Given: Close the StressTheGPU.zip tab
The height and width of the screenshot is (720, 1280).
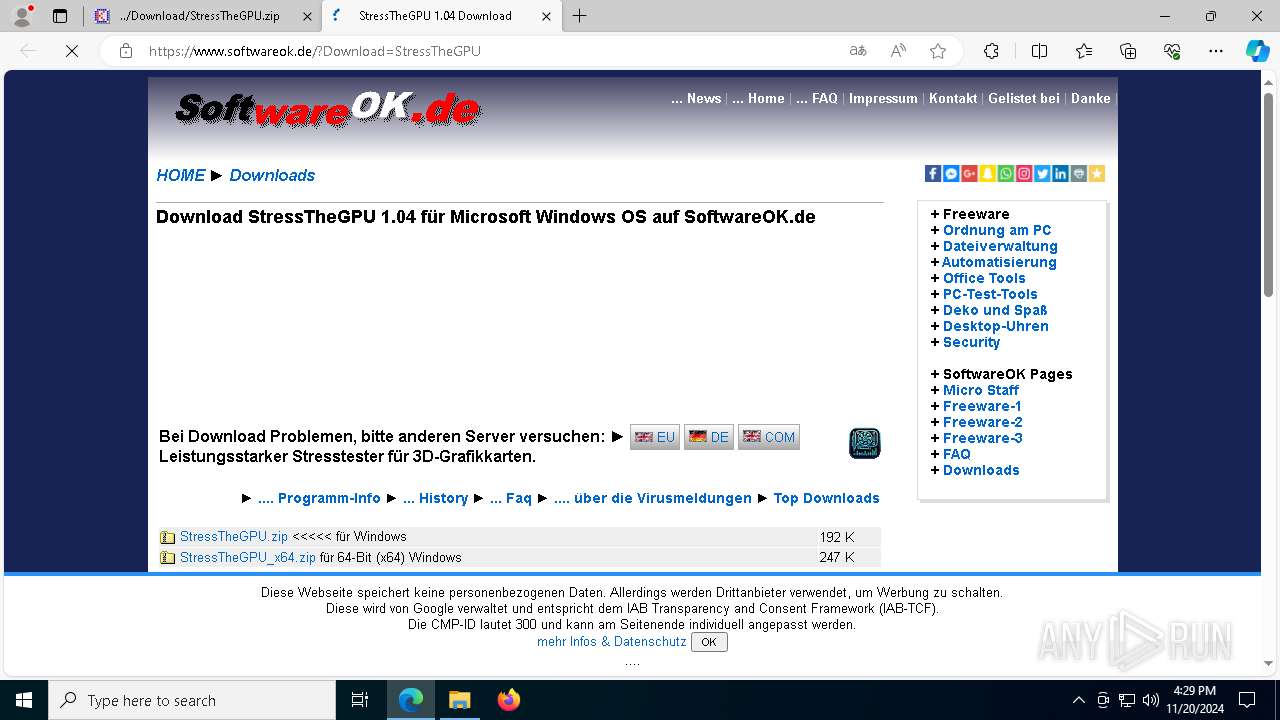Looking at the screenshot, I should [306, 16].
